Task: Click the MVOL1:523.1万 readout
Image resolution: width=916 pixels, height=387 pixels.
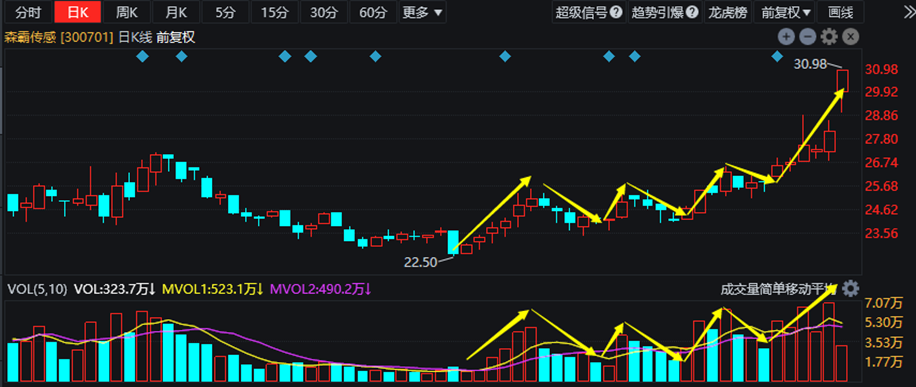Action: tap(213, 288)
